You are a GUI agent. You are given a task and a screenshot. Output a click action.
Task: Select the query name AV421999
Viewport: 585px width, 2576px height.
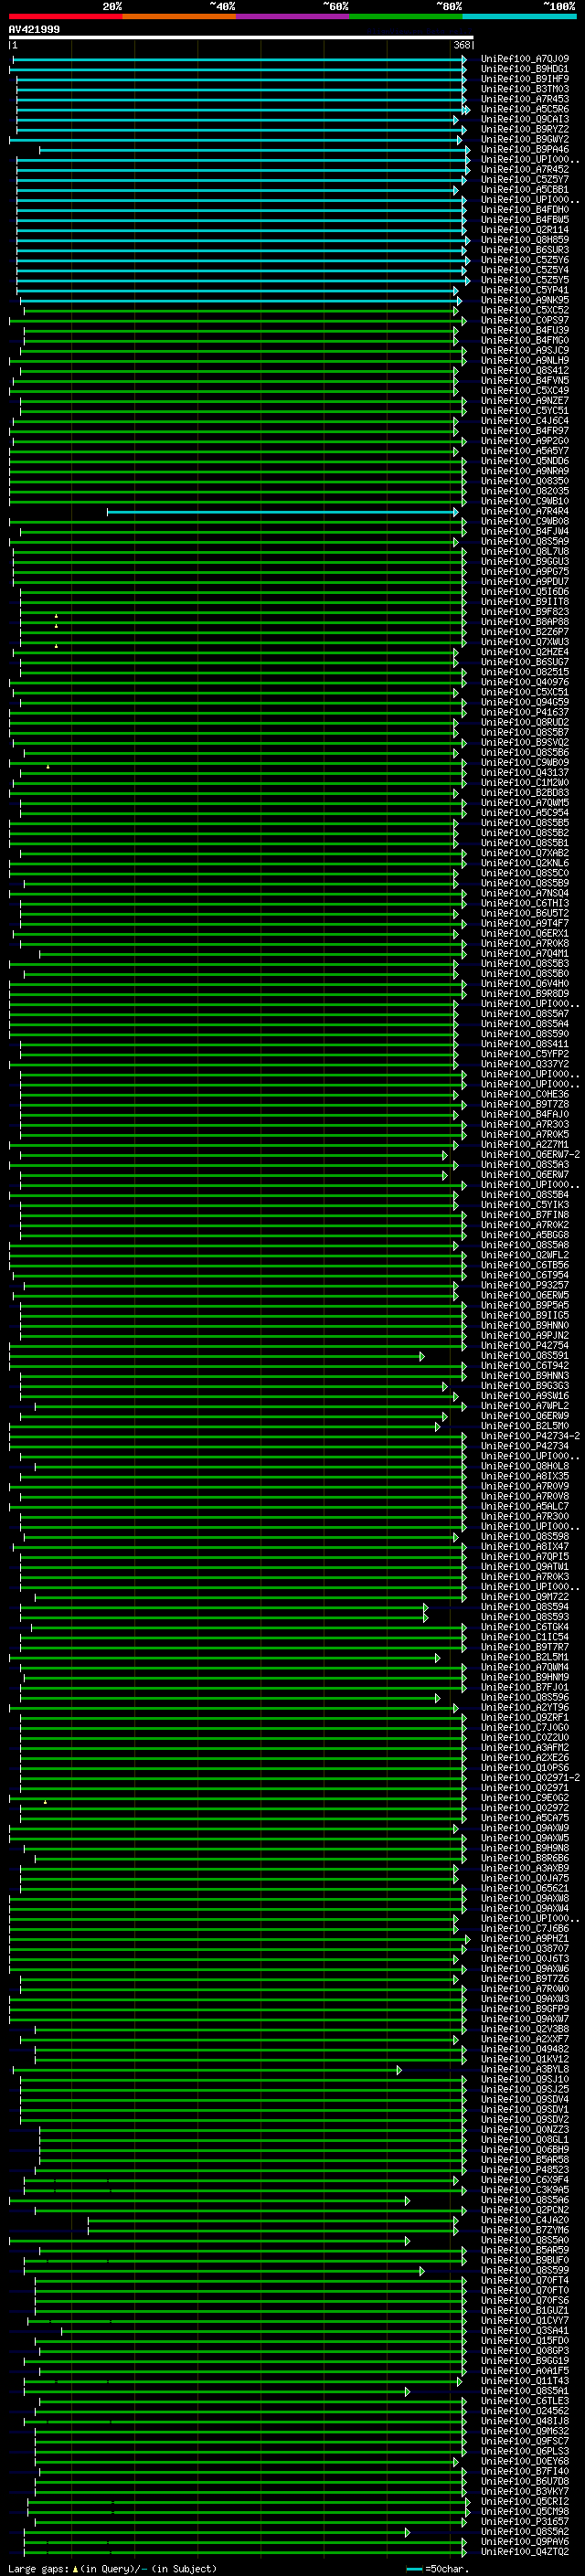[x=34, y=30]
